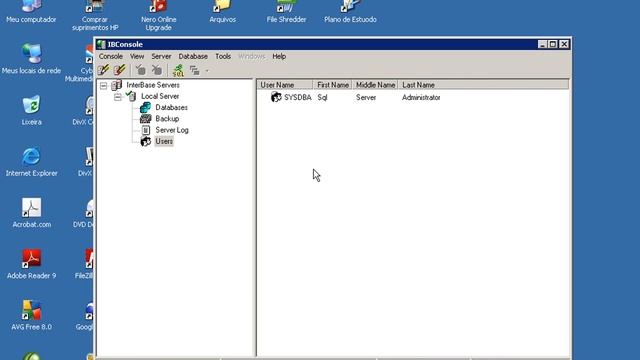Click the Connect Database toolbar icon

141,70
